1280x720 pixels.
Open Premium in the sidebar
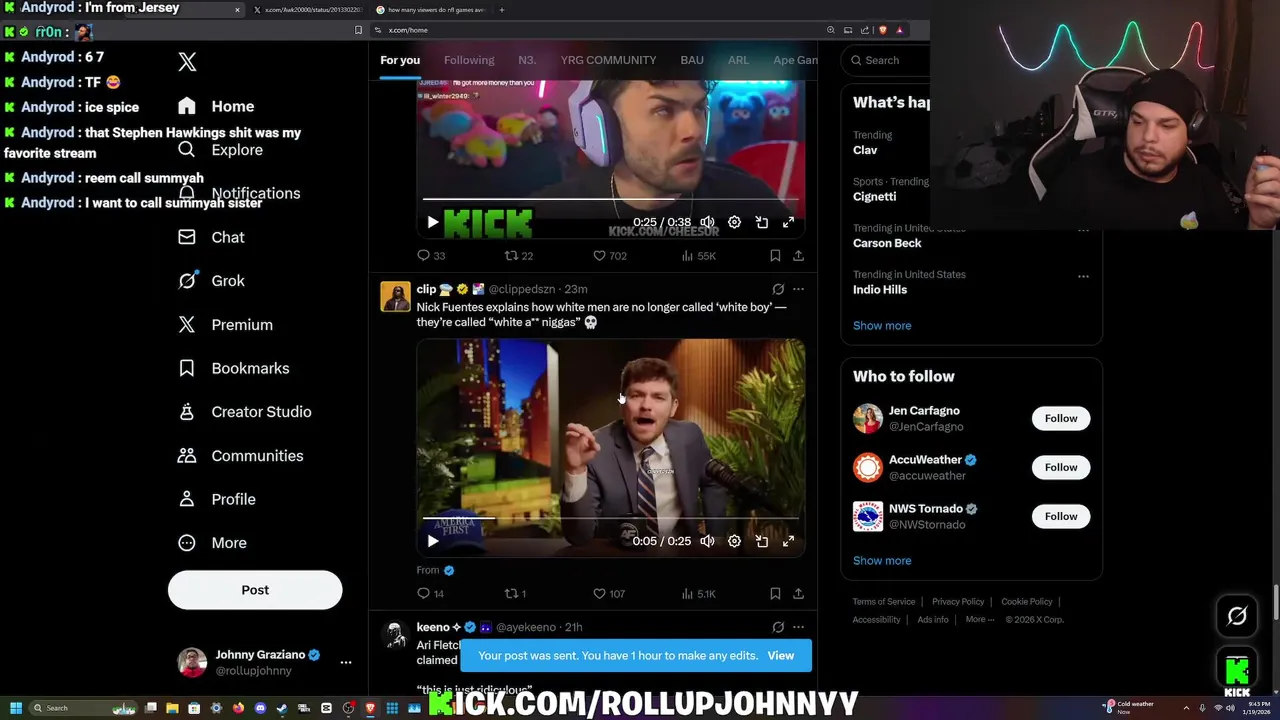click(225, 325)
